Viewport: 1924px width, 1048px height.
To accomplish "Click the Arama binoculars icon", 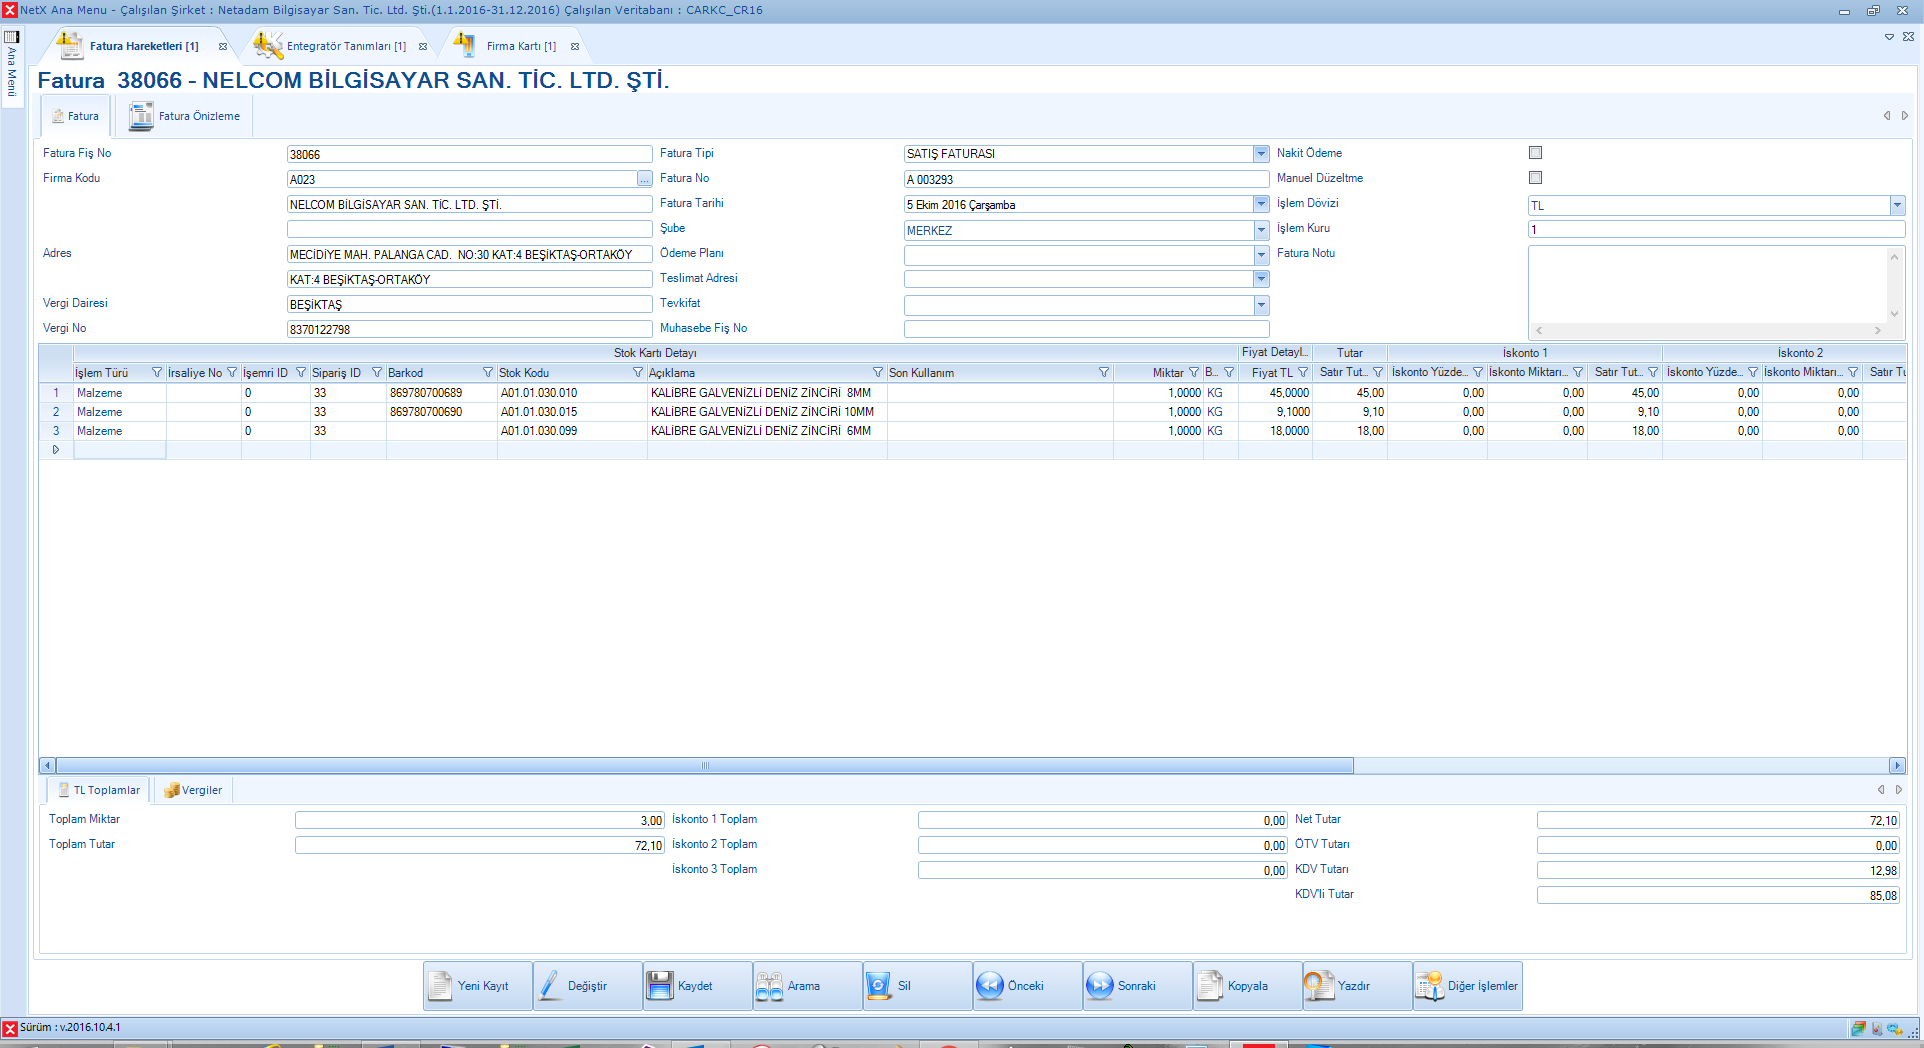I will 769,986.
